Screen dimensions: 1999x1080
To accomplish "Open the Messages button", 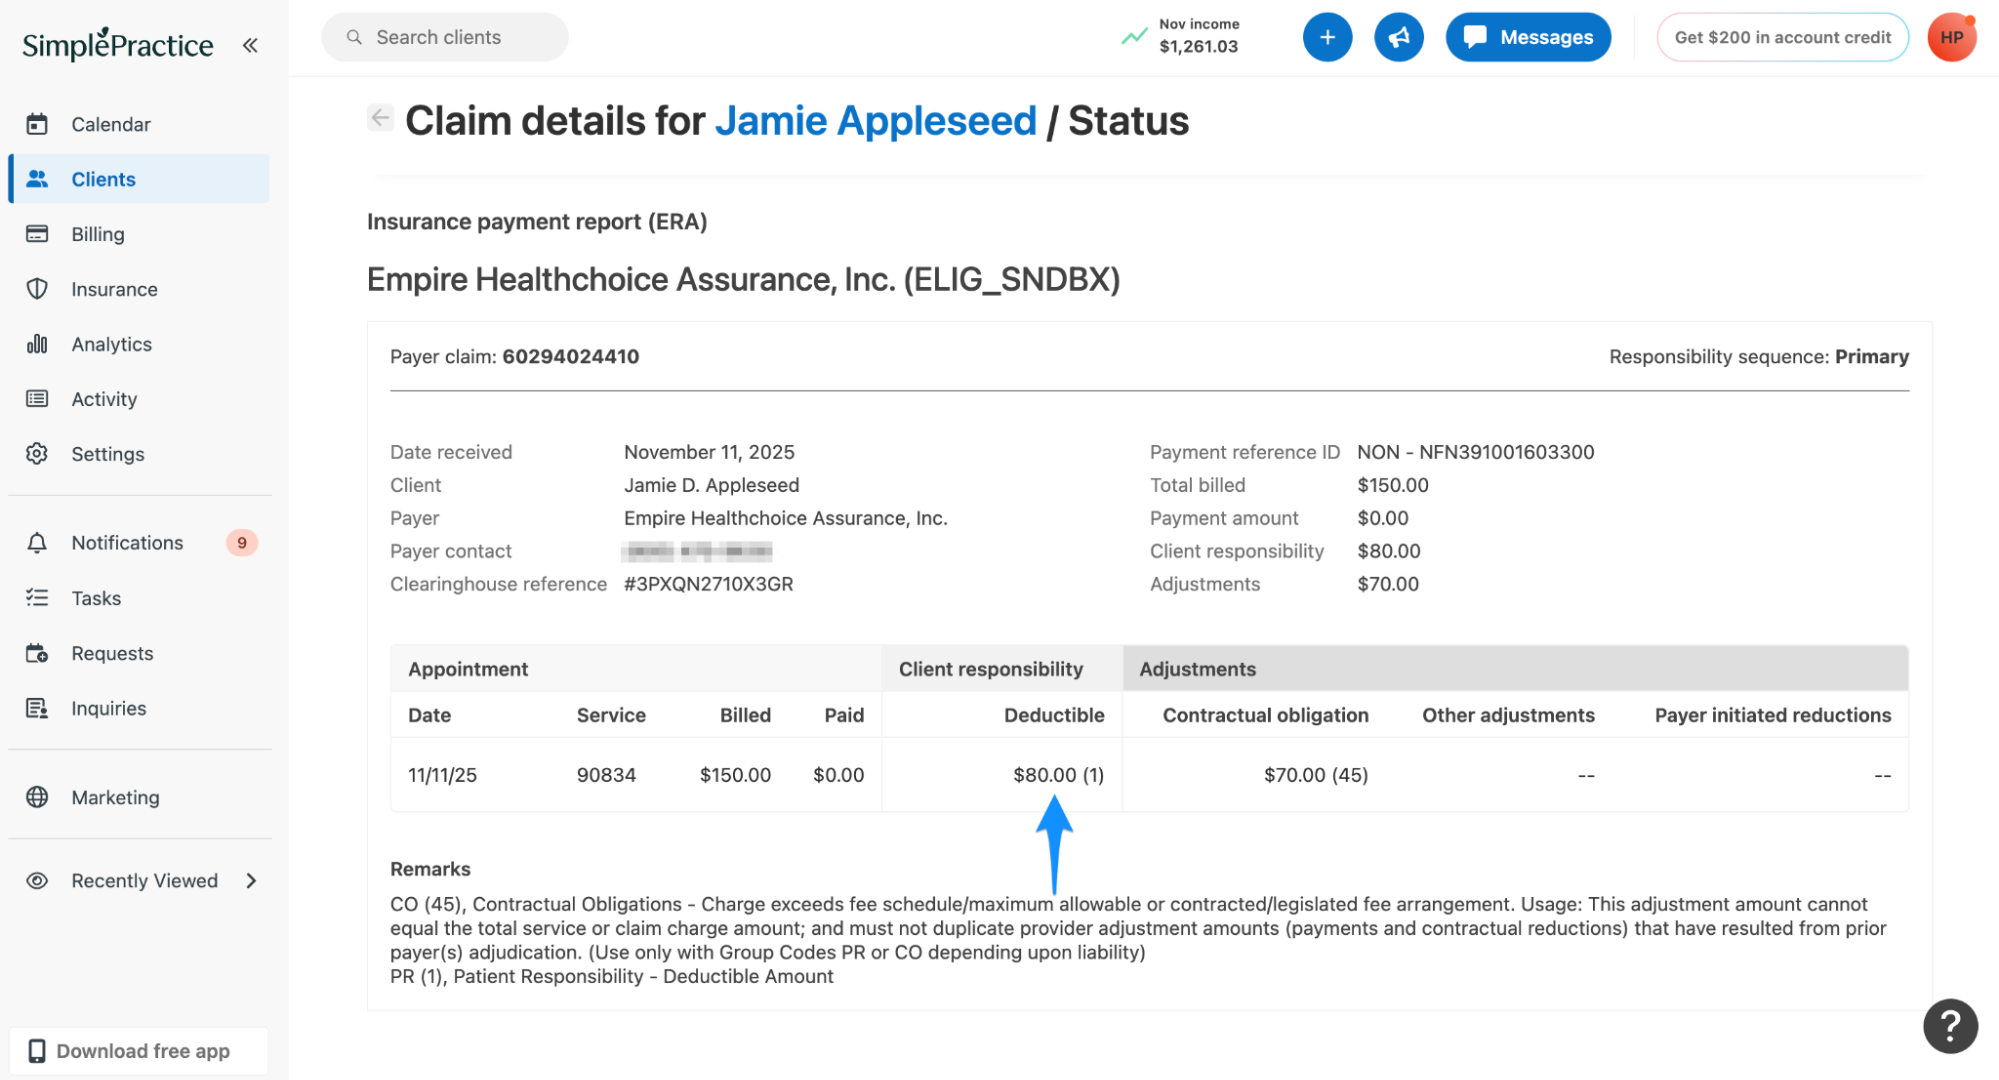I will [x=1528, y=37].
